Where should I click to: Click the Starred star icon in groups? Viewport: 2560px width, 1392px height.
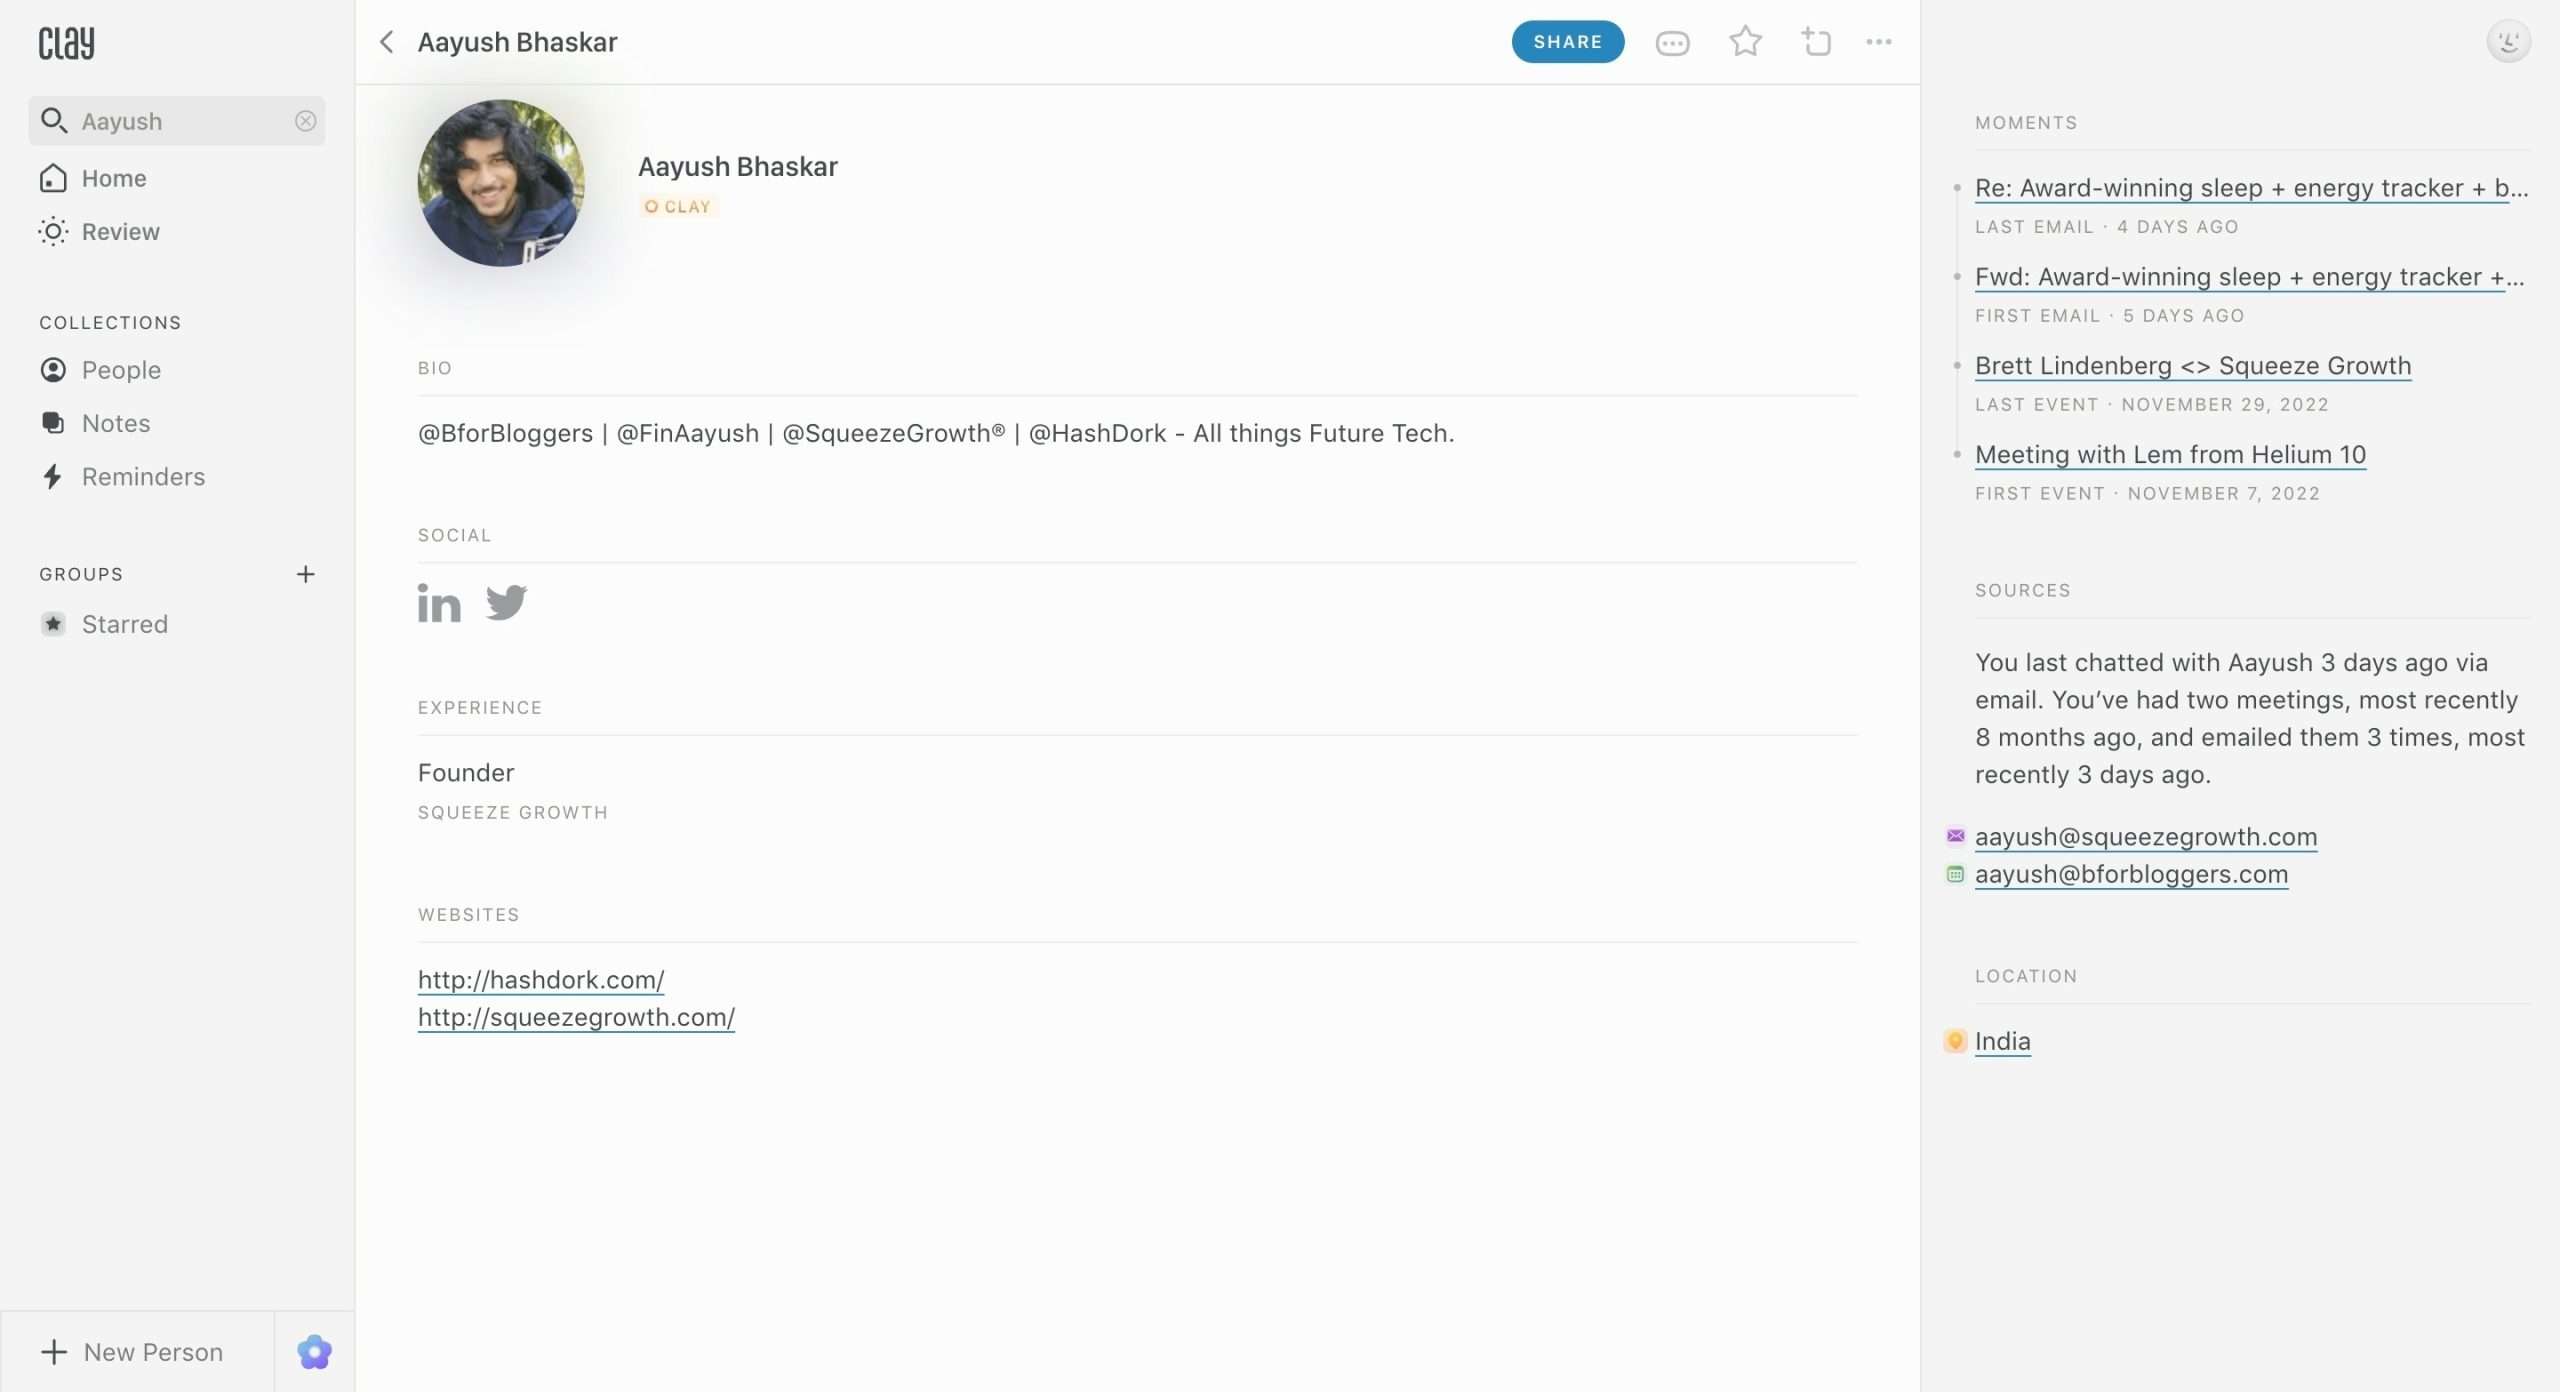coord(54,624)
